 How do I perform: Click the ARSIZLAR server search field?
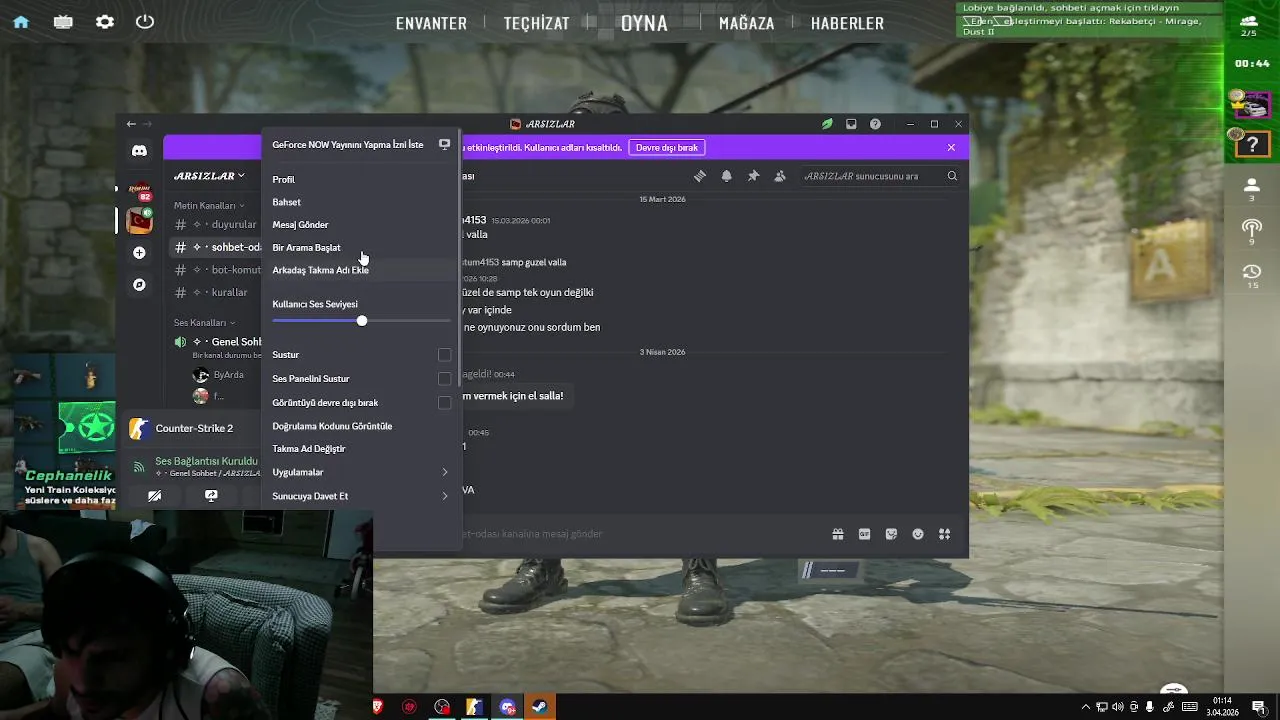point(880,176)
